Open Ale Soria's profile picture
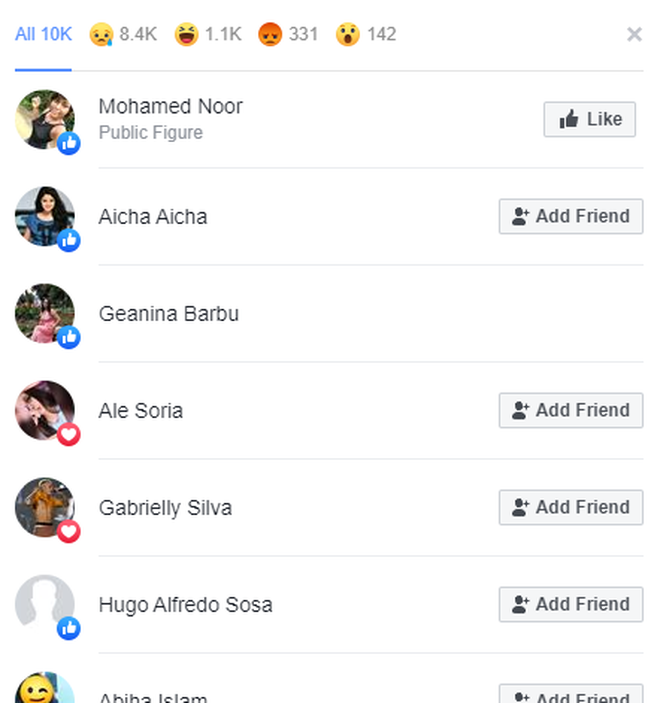The image size is (660, 703). tap(45, 410)
